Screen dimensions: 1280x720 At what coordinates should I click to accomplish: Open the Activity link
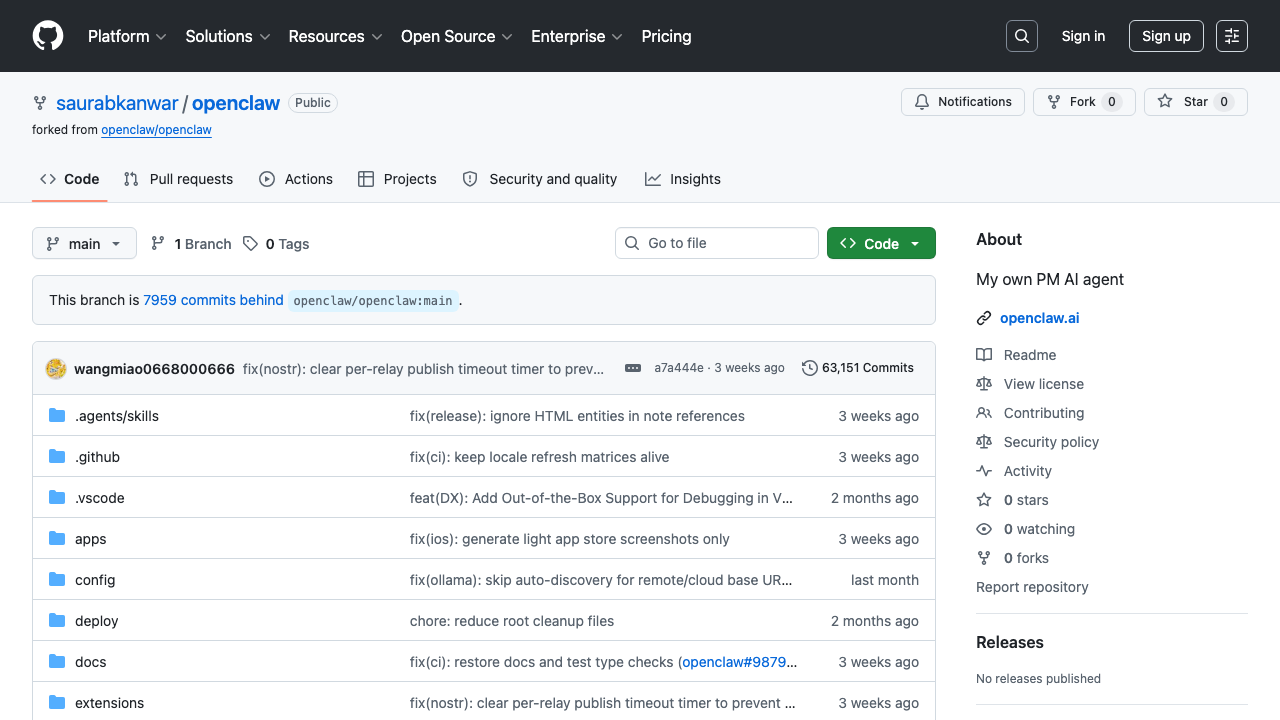pyautogui.click(x=1028, y=471)
